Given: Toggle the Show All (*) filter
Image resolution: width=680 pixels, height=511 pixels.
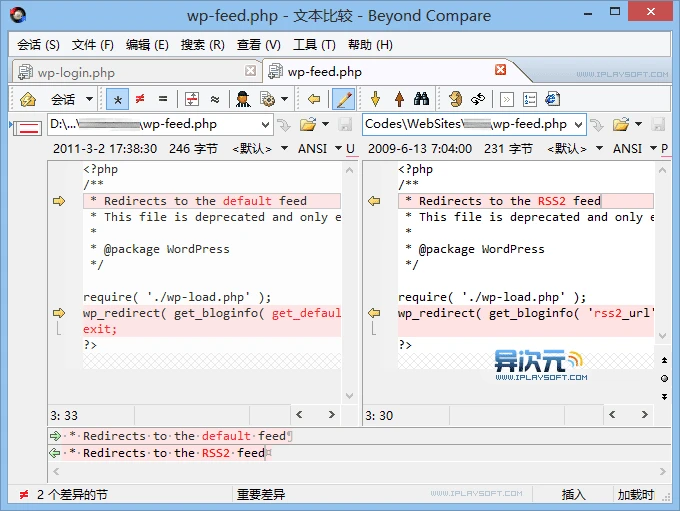Looking at the screenshot, I should (x=118, y=99).
